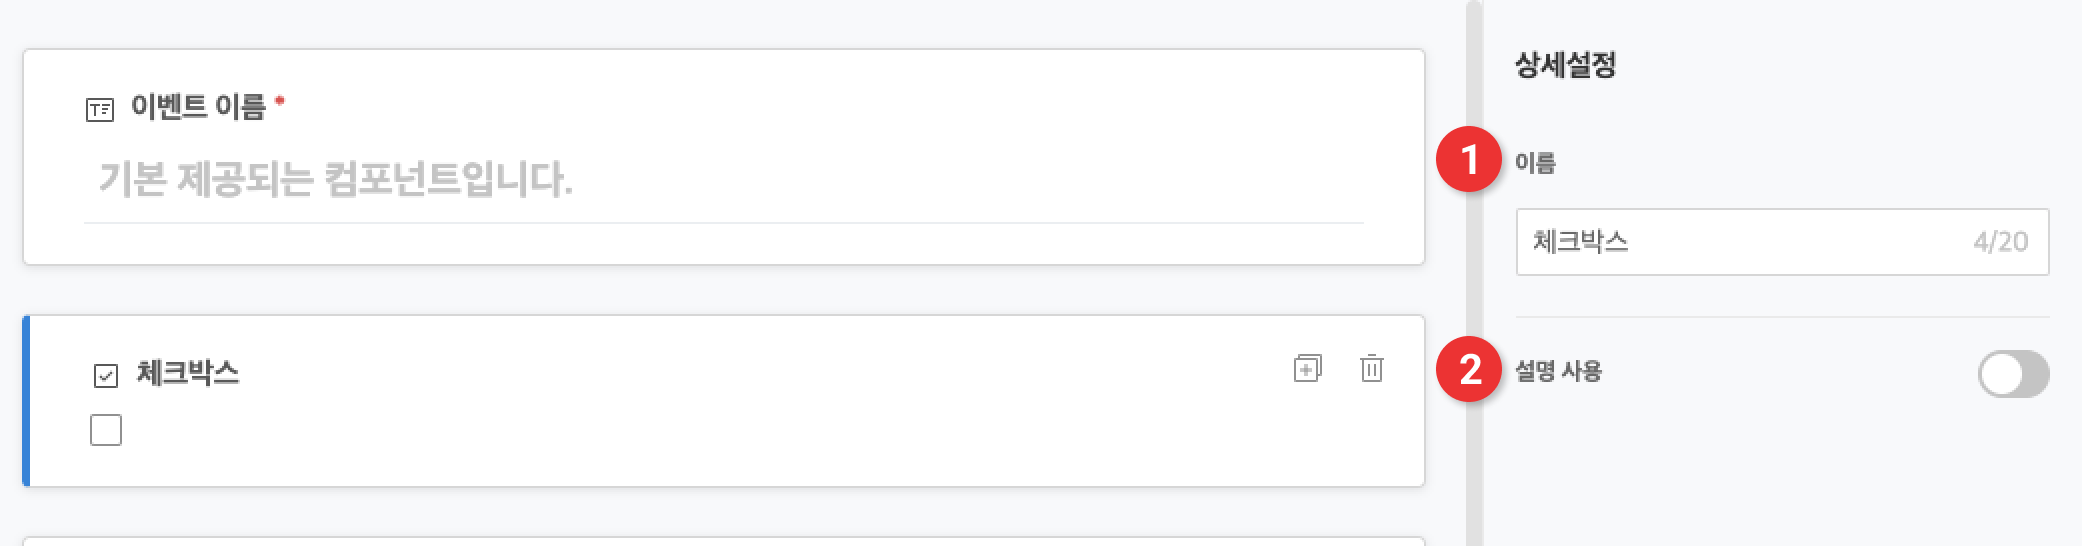Tick the empty checkbox under 체크박스

tap(106, 430)
